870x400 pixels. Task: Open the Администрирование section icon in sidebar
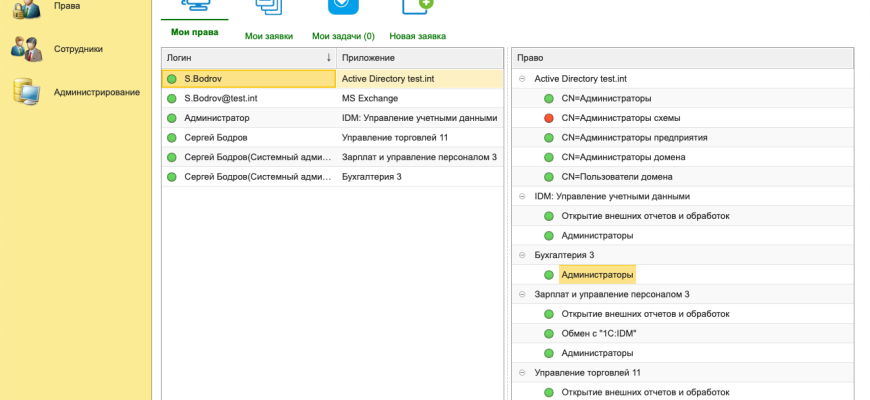pyautogui.click(x=26, y=92)
